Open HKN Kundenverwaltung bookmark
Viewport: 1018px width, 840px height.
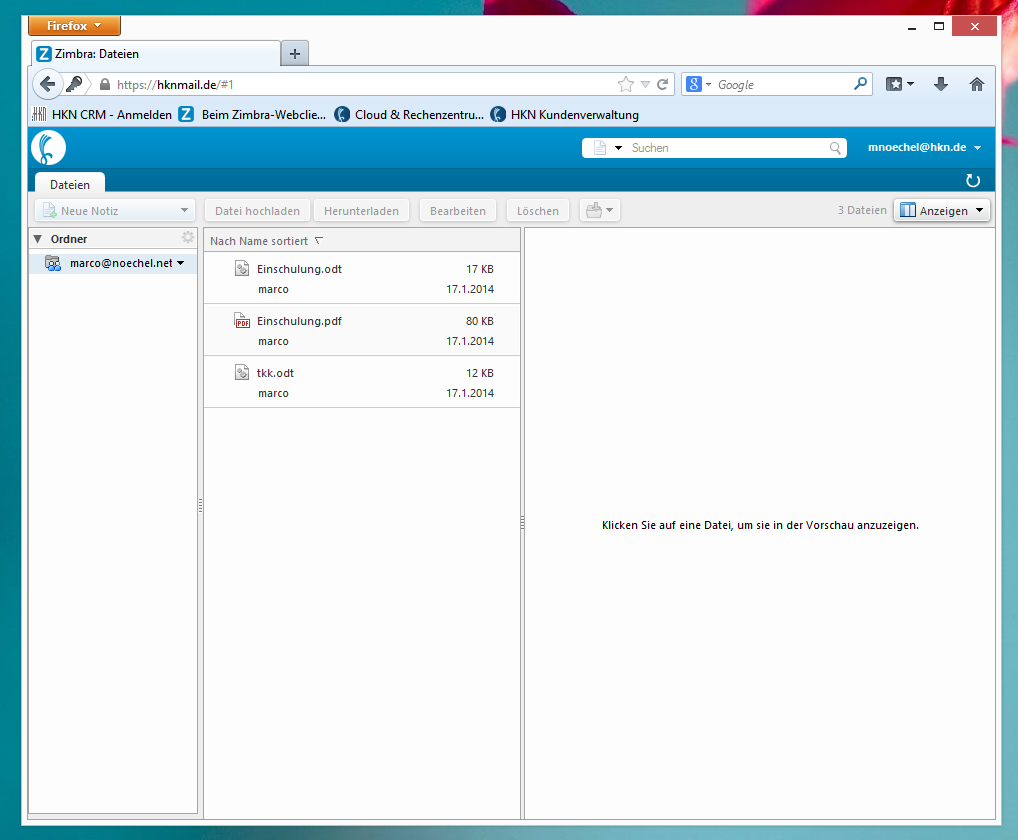[565, 114]
